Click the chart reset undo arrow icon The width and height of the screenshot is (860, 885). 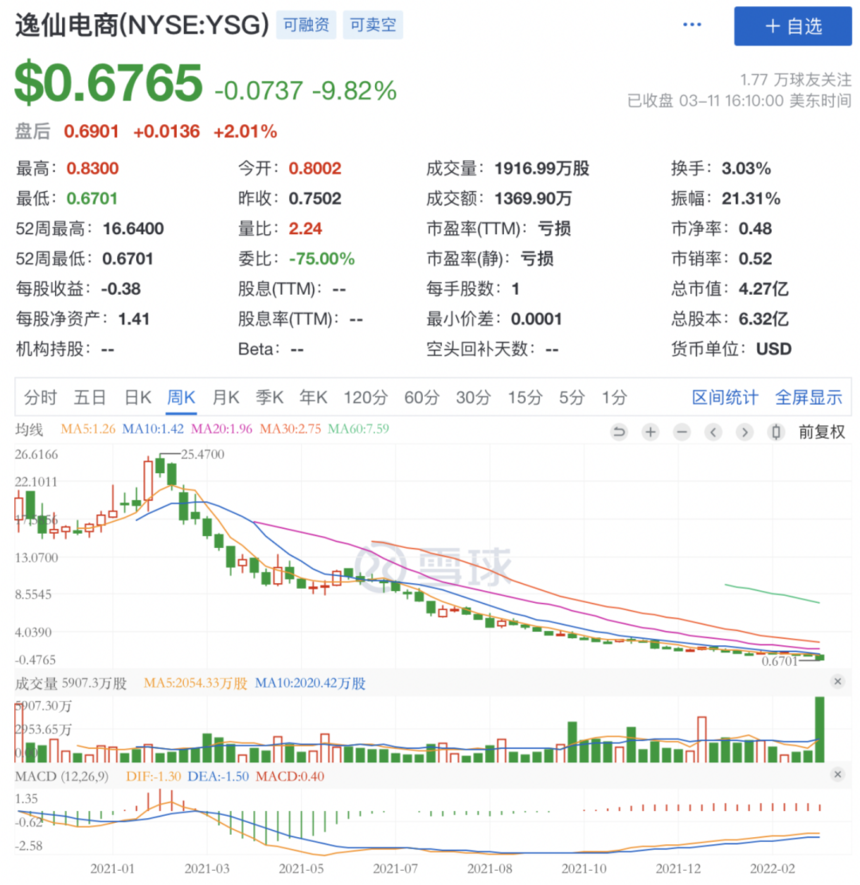[x=619, y=432]
